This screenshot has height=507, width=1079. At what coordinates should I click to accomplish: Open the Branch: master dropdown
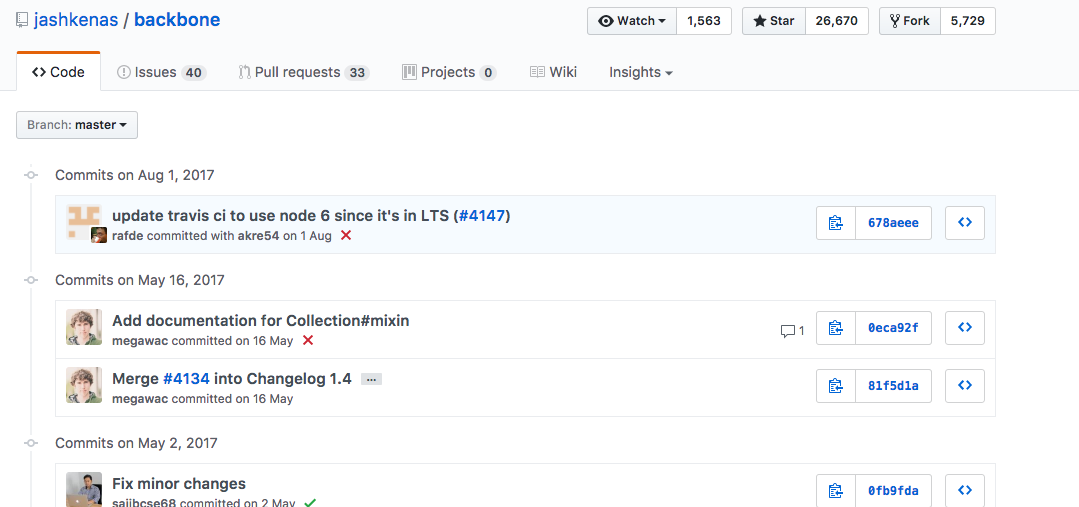(77, 125)
